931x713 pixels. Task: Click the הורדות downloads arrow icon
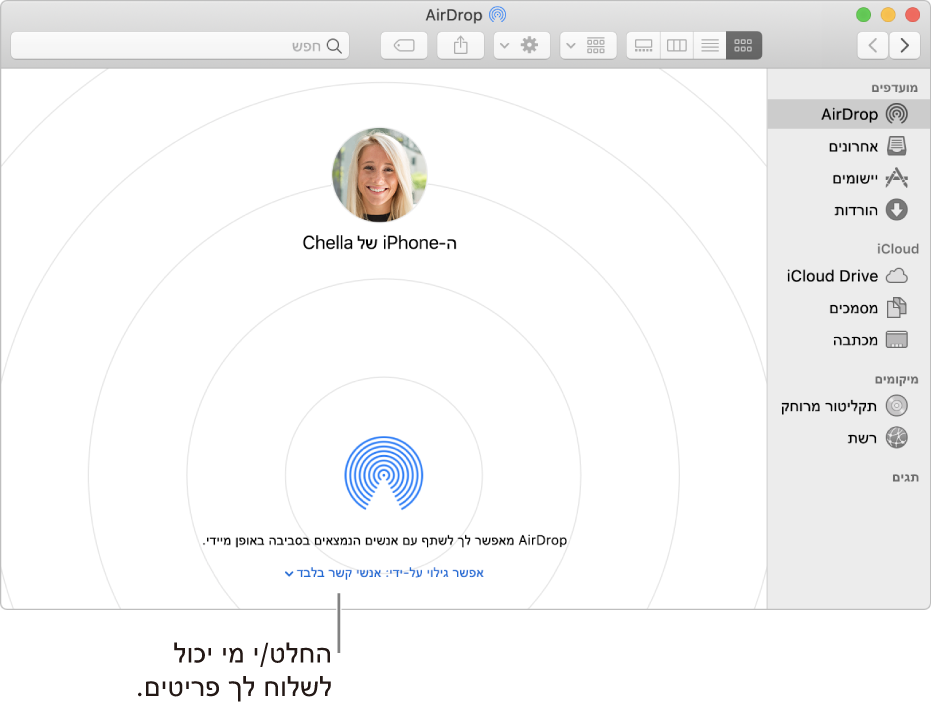pos(897,210)
